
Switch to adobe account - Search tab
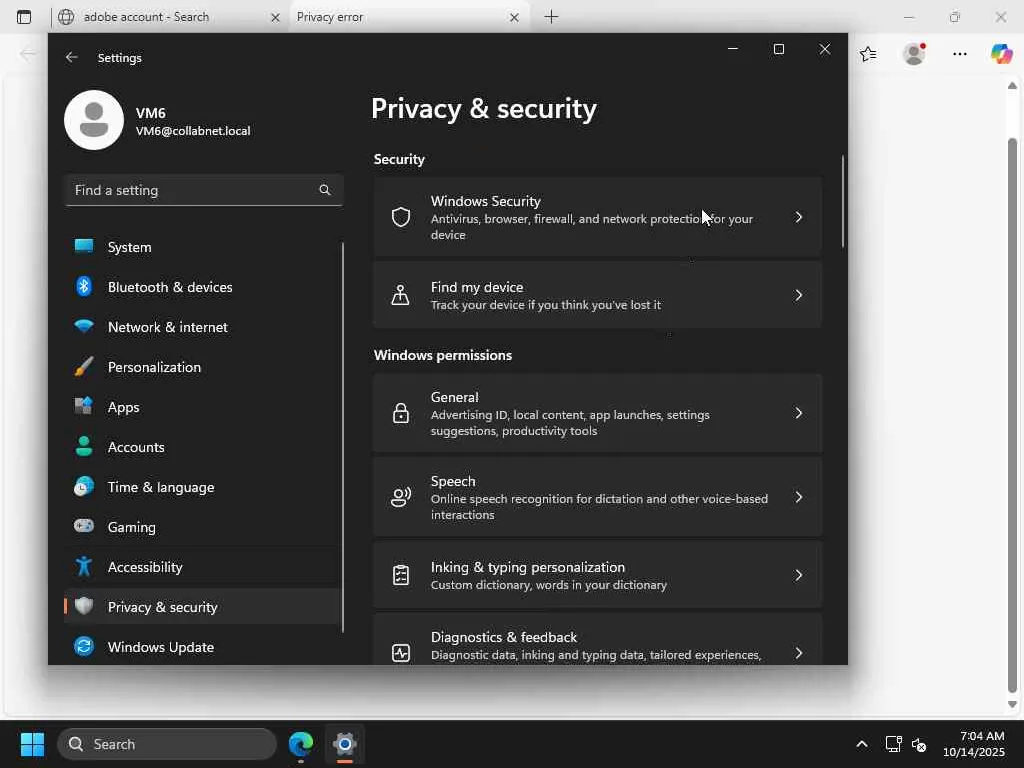[x=168, y=17]
